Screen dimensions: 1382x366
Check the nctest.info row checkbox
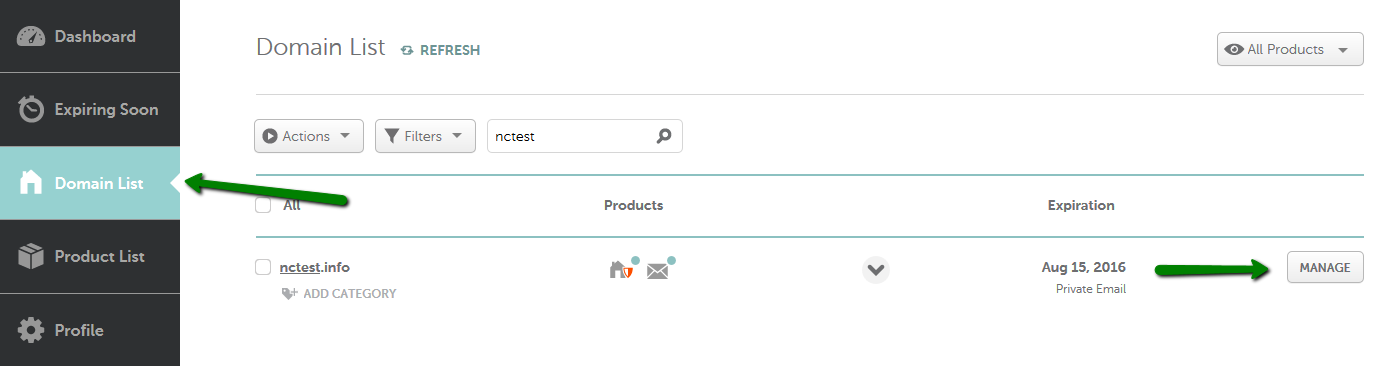[x=263, y=267]
